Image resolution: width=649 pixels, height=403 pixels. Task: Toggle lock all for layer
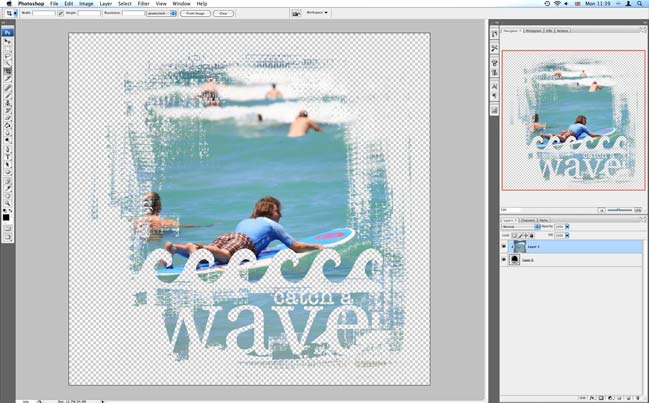tap(531, 235)
